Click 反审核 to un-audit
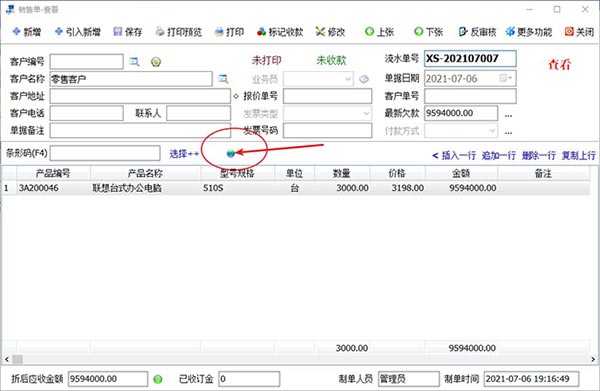This screenshot has width=600, height=391. pyautogui.click(x=477, y=32)
